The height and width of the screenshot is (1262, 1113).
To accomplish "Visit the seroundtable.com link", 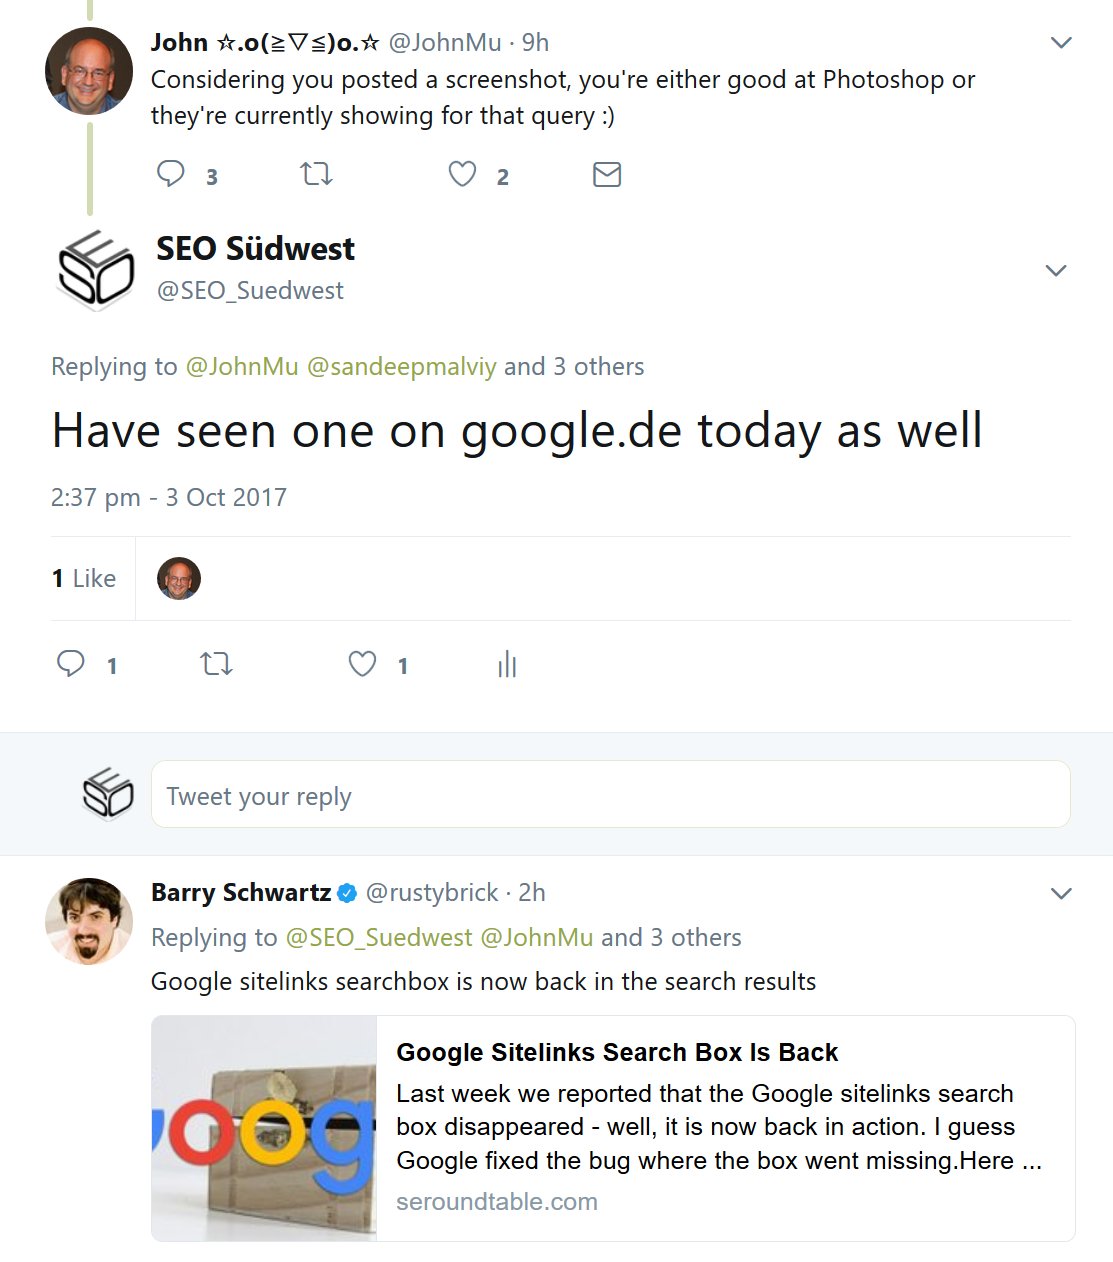I will point(496,1201).
